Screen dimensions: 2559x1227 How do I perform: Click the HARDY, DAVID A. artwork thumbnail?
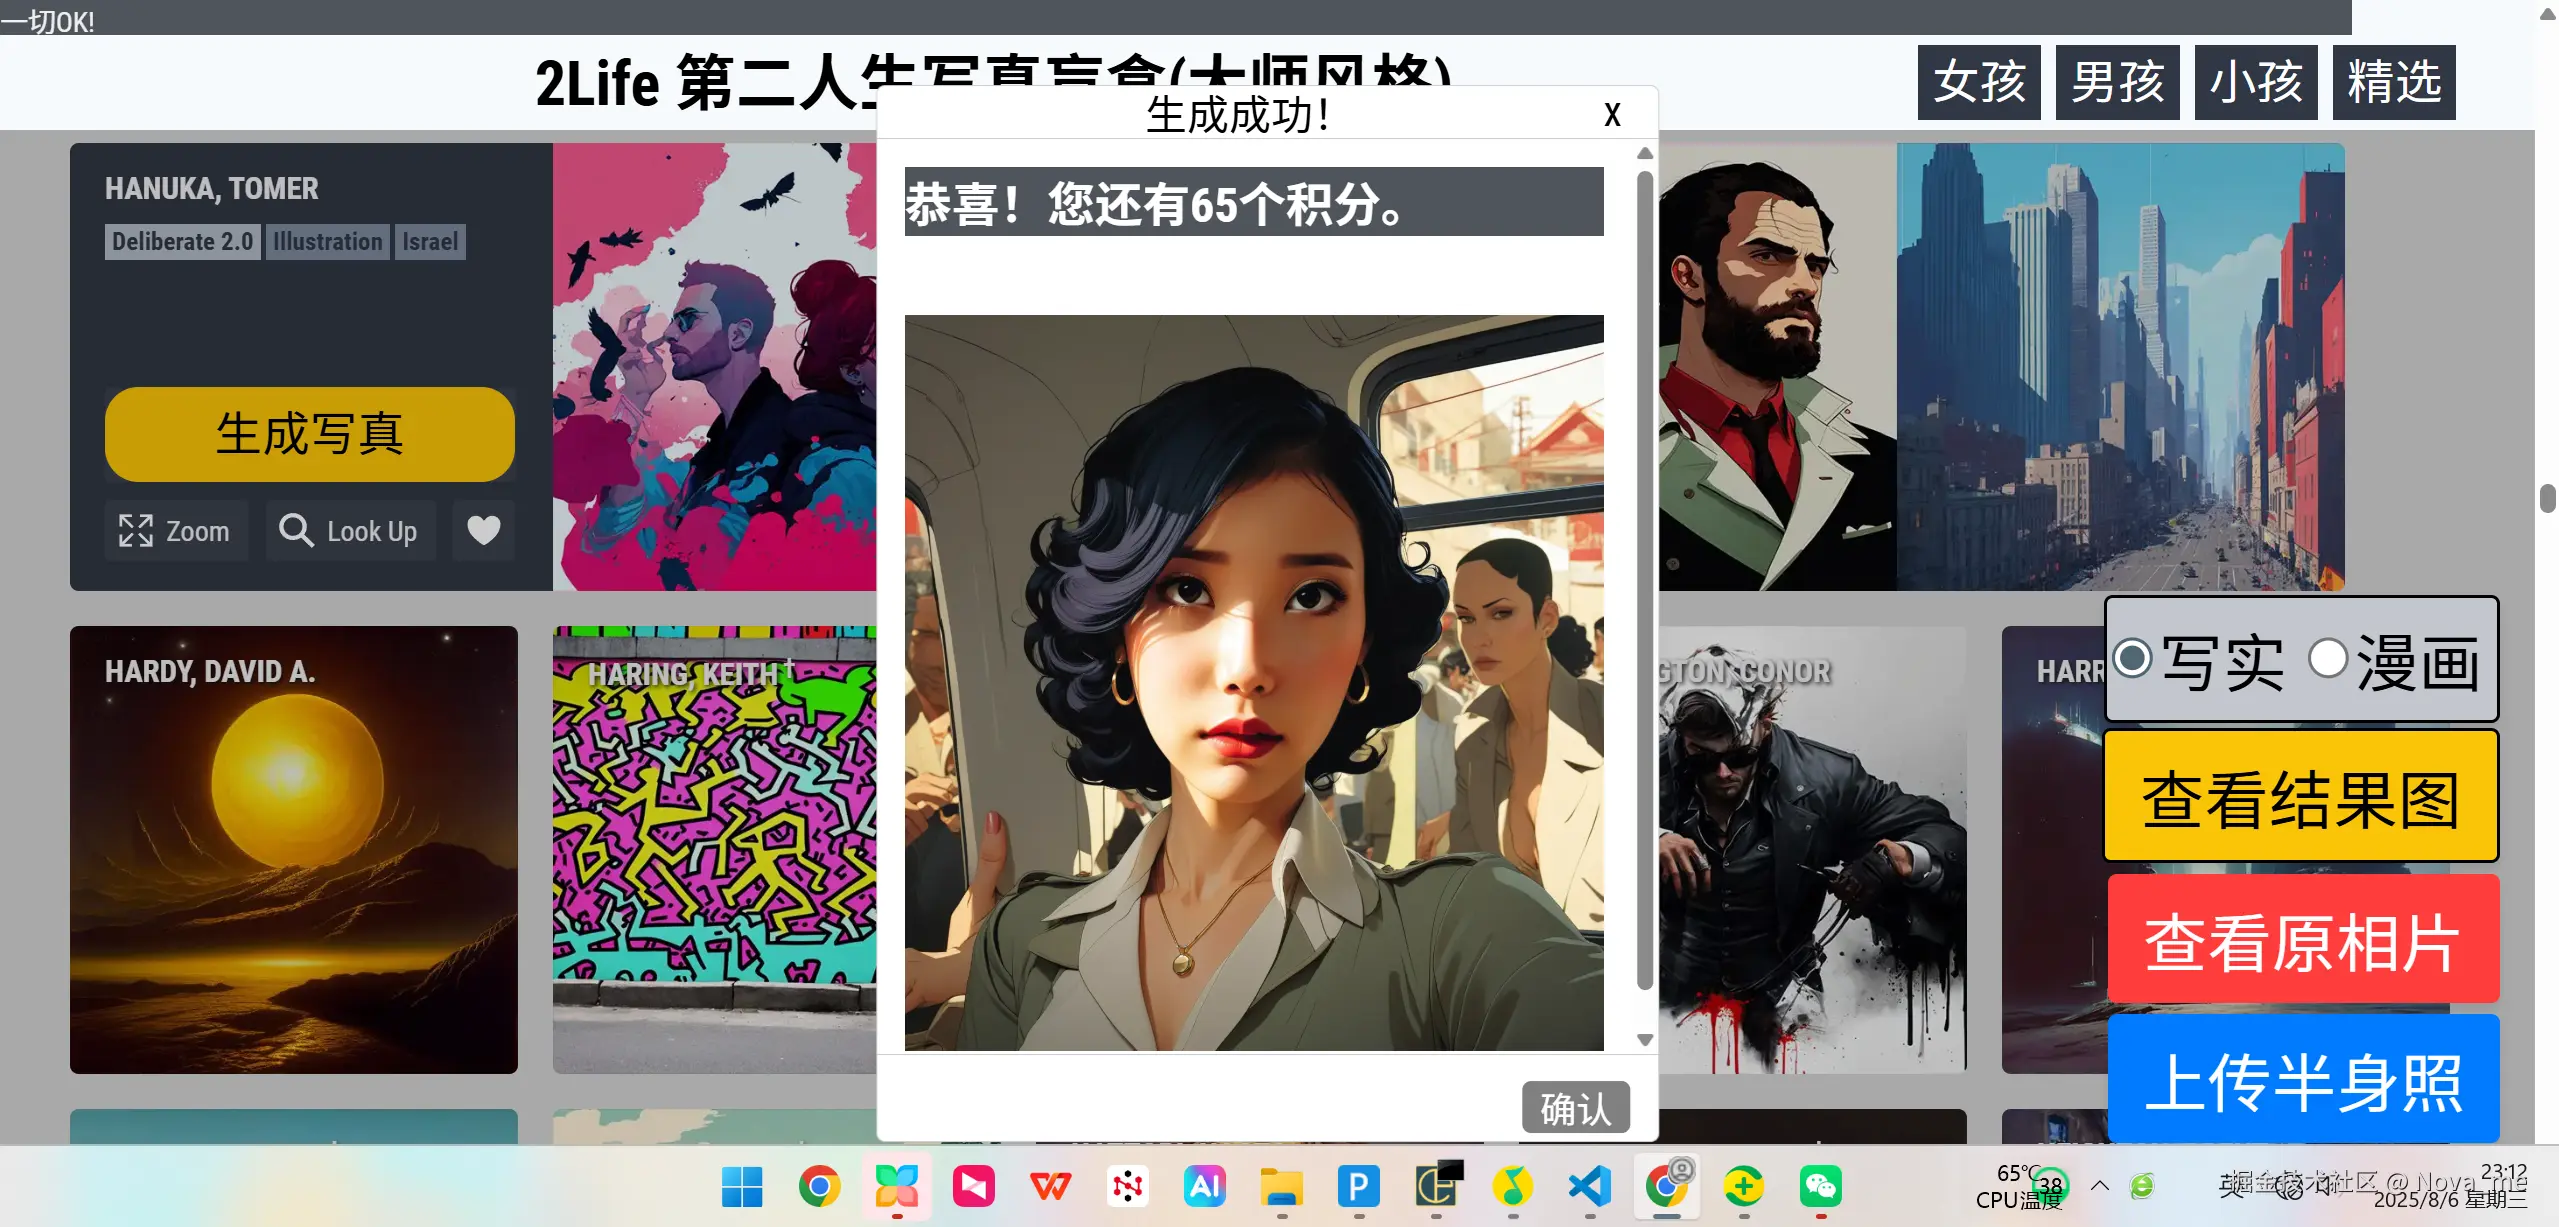[x=293, y=851]
